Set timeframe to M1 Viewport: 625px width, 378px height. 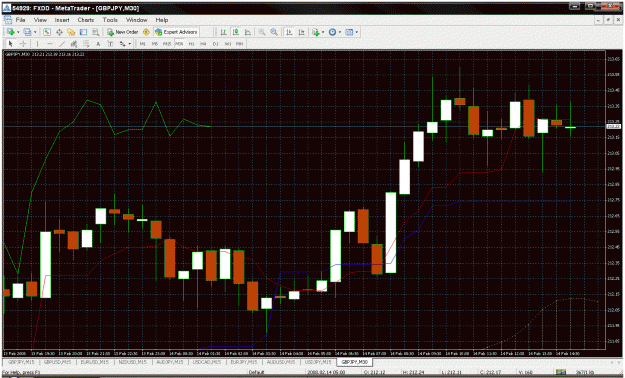pyautogui.click(x=143, y=44)
